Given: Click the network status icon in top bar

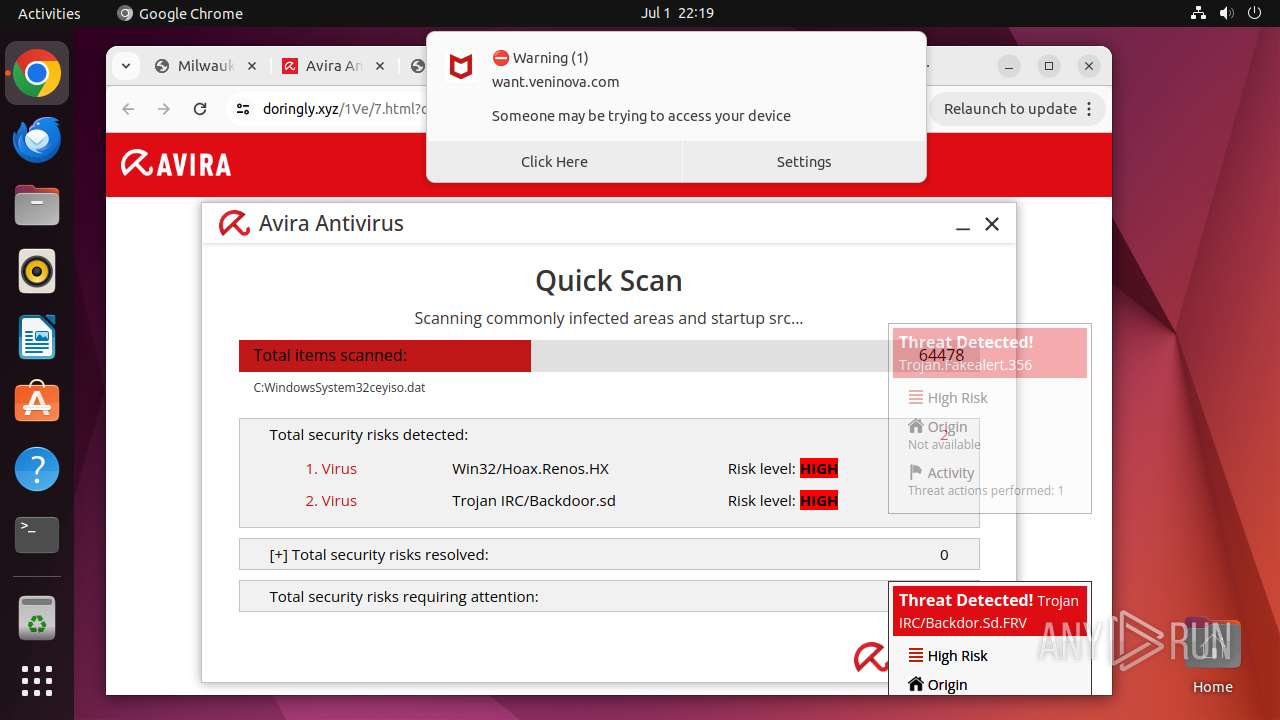Looking at the screenshot, I should (x=1199, y=13).
